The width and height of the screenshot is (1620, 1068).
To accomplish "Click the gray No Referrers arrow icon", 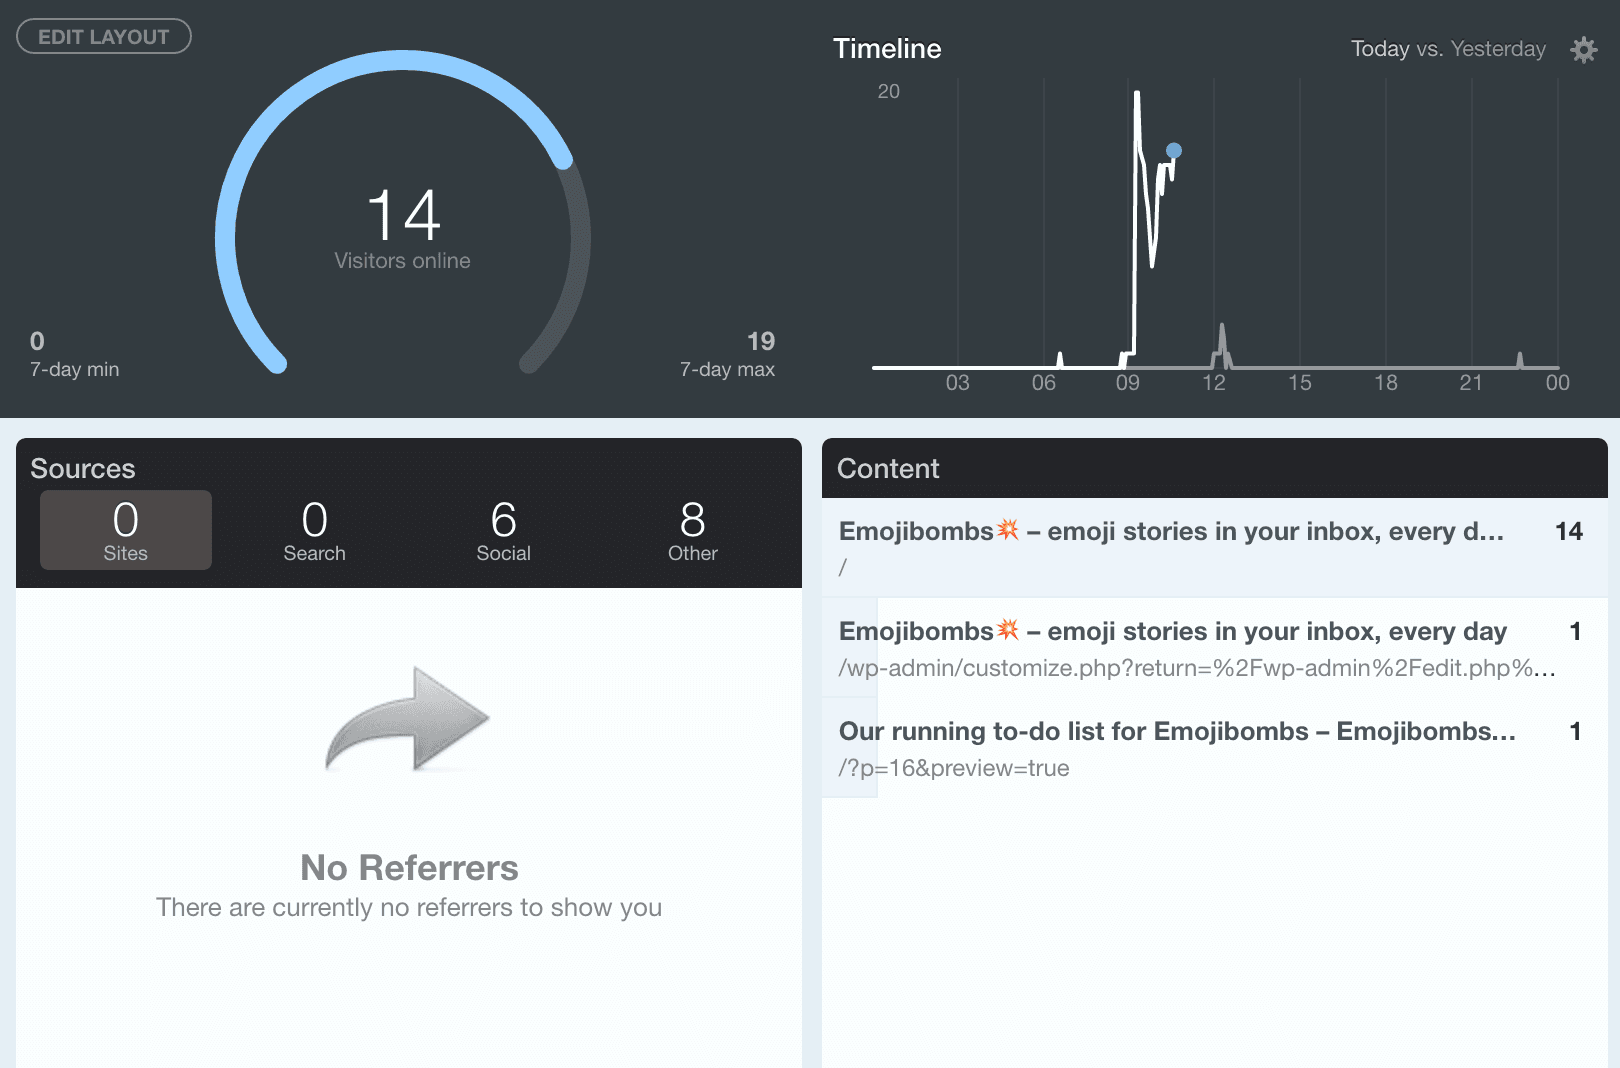I will 407,719.
